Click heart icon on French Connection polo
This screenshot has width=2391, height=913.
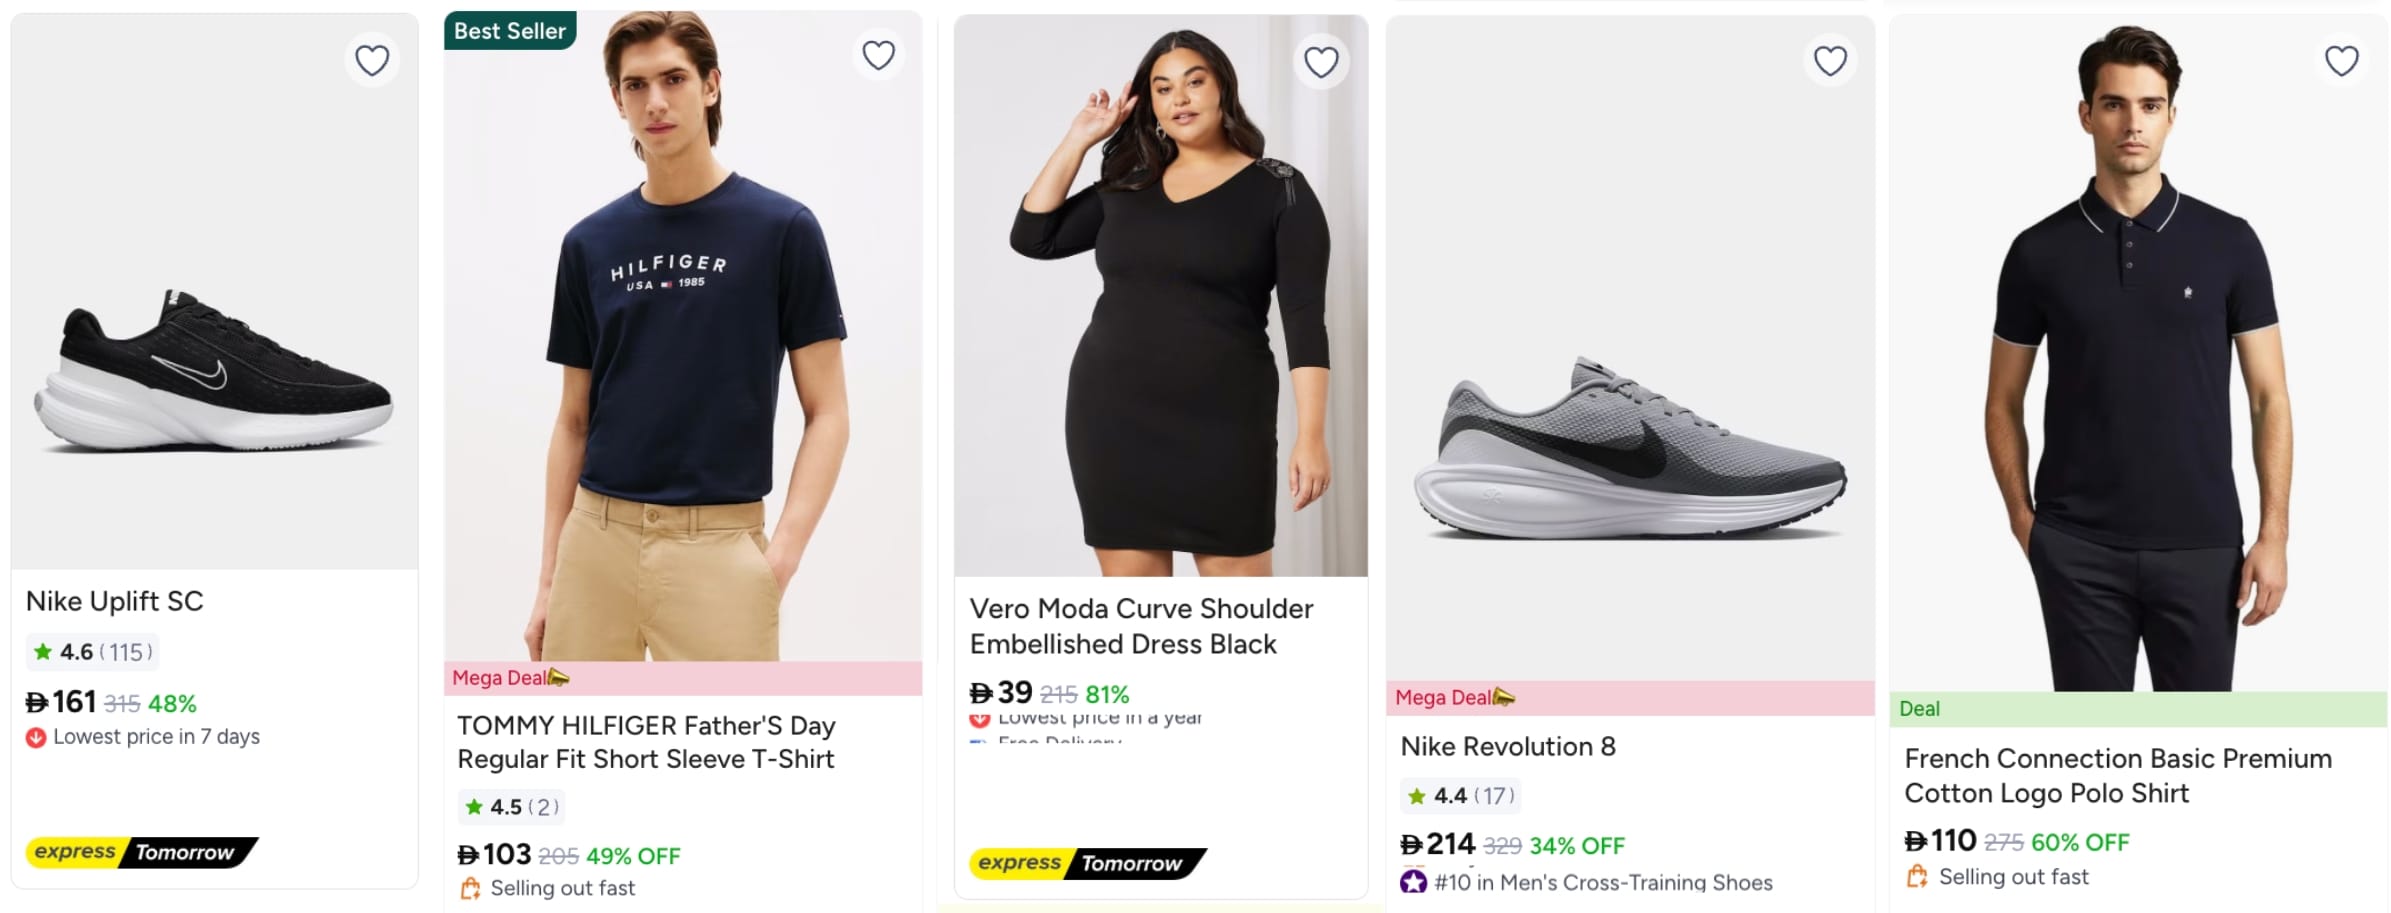pos(2341,61)
